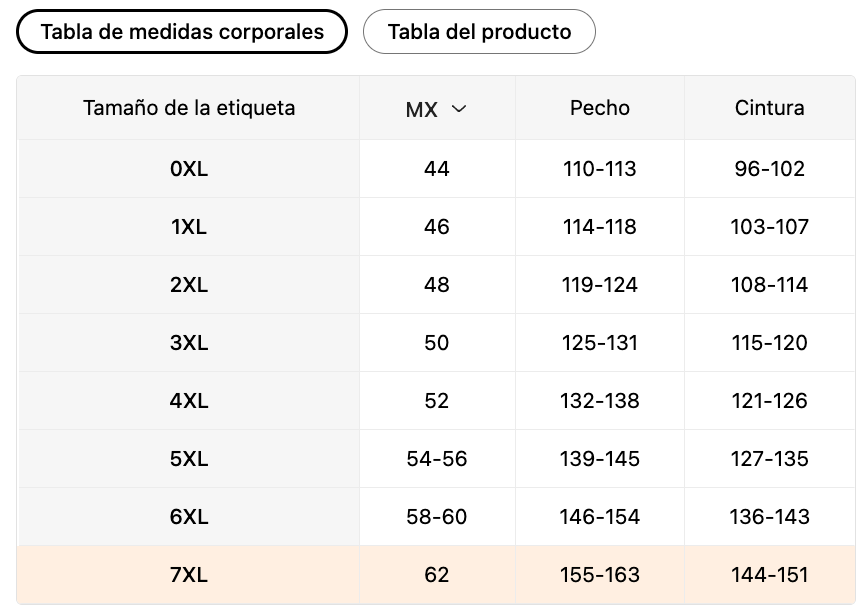
Task: Click the MX value 62 cell
Action: coord(437,575)
